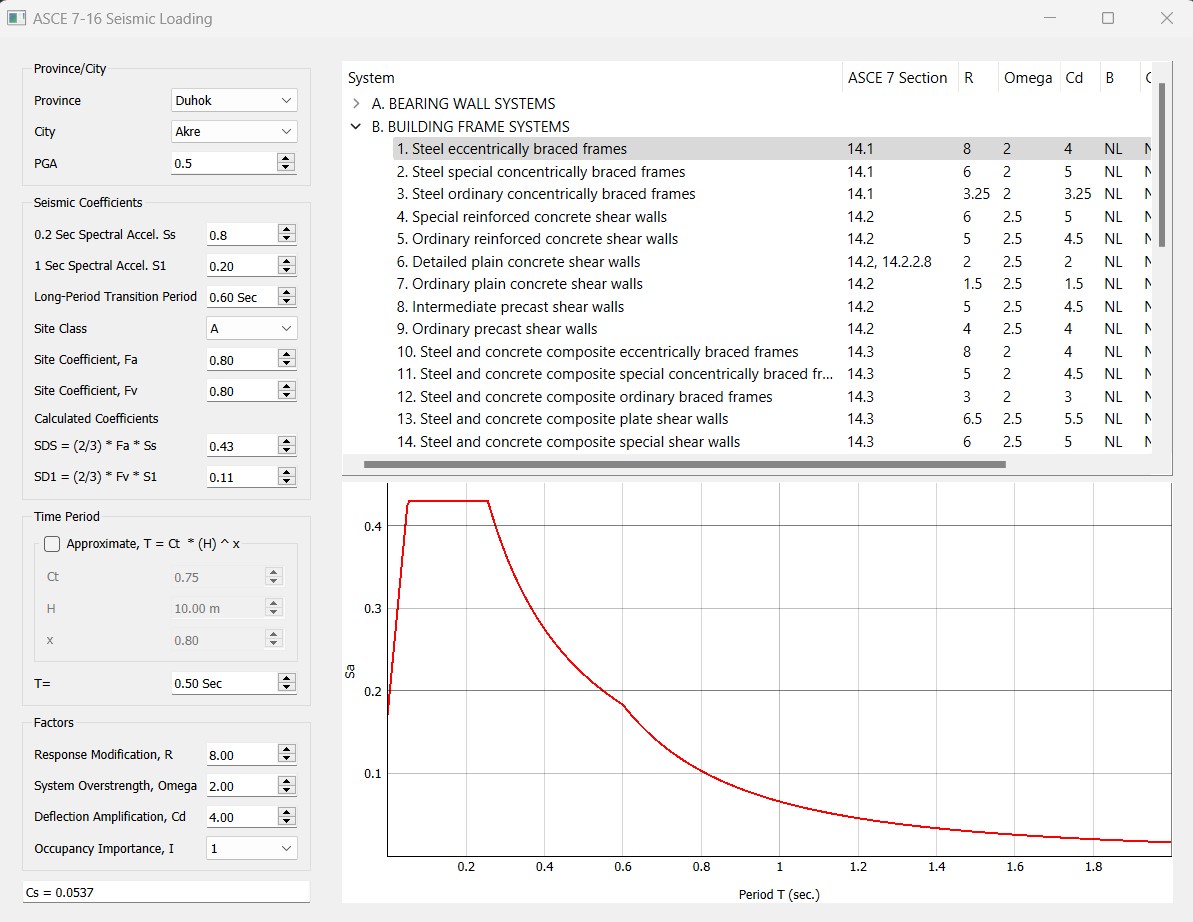1193x922 pixels.
Task: Click the T= period field
Action: 224,683
